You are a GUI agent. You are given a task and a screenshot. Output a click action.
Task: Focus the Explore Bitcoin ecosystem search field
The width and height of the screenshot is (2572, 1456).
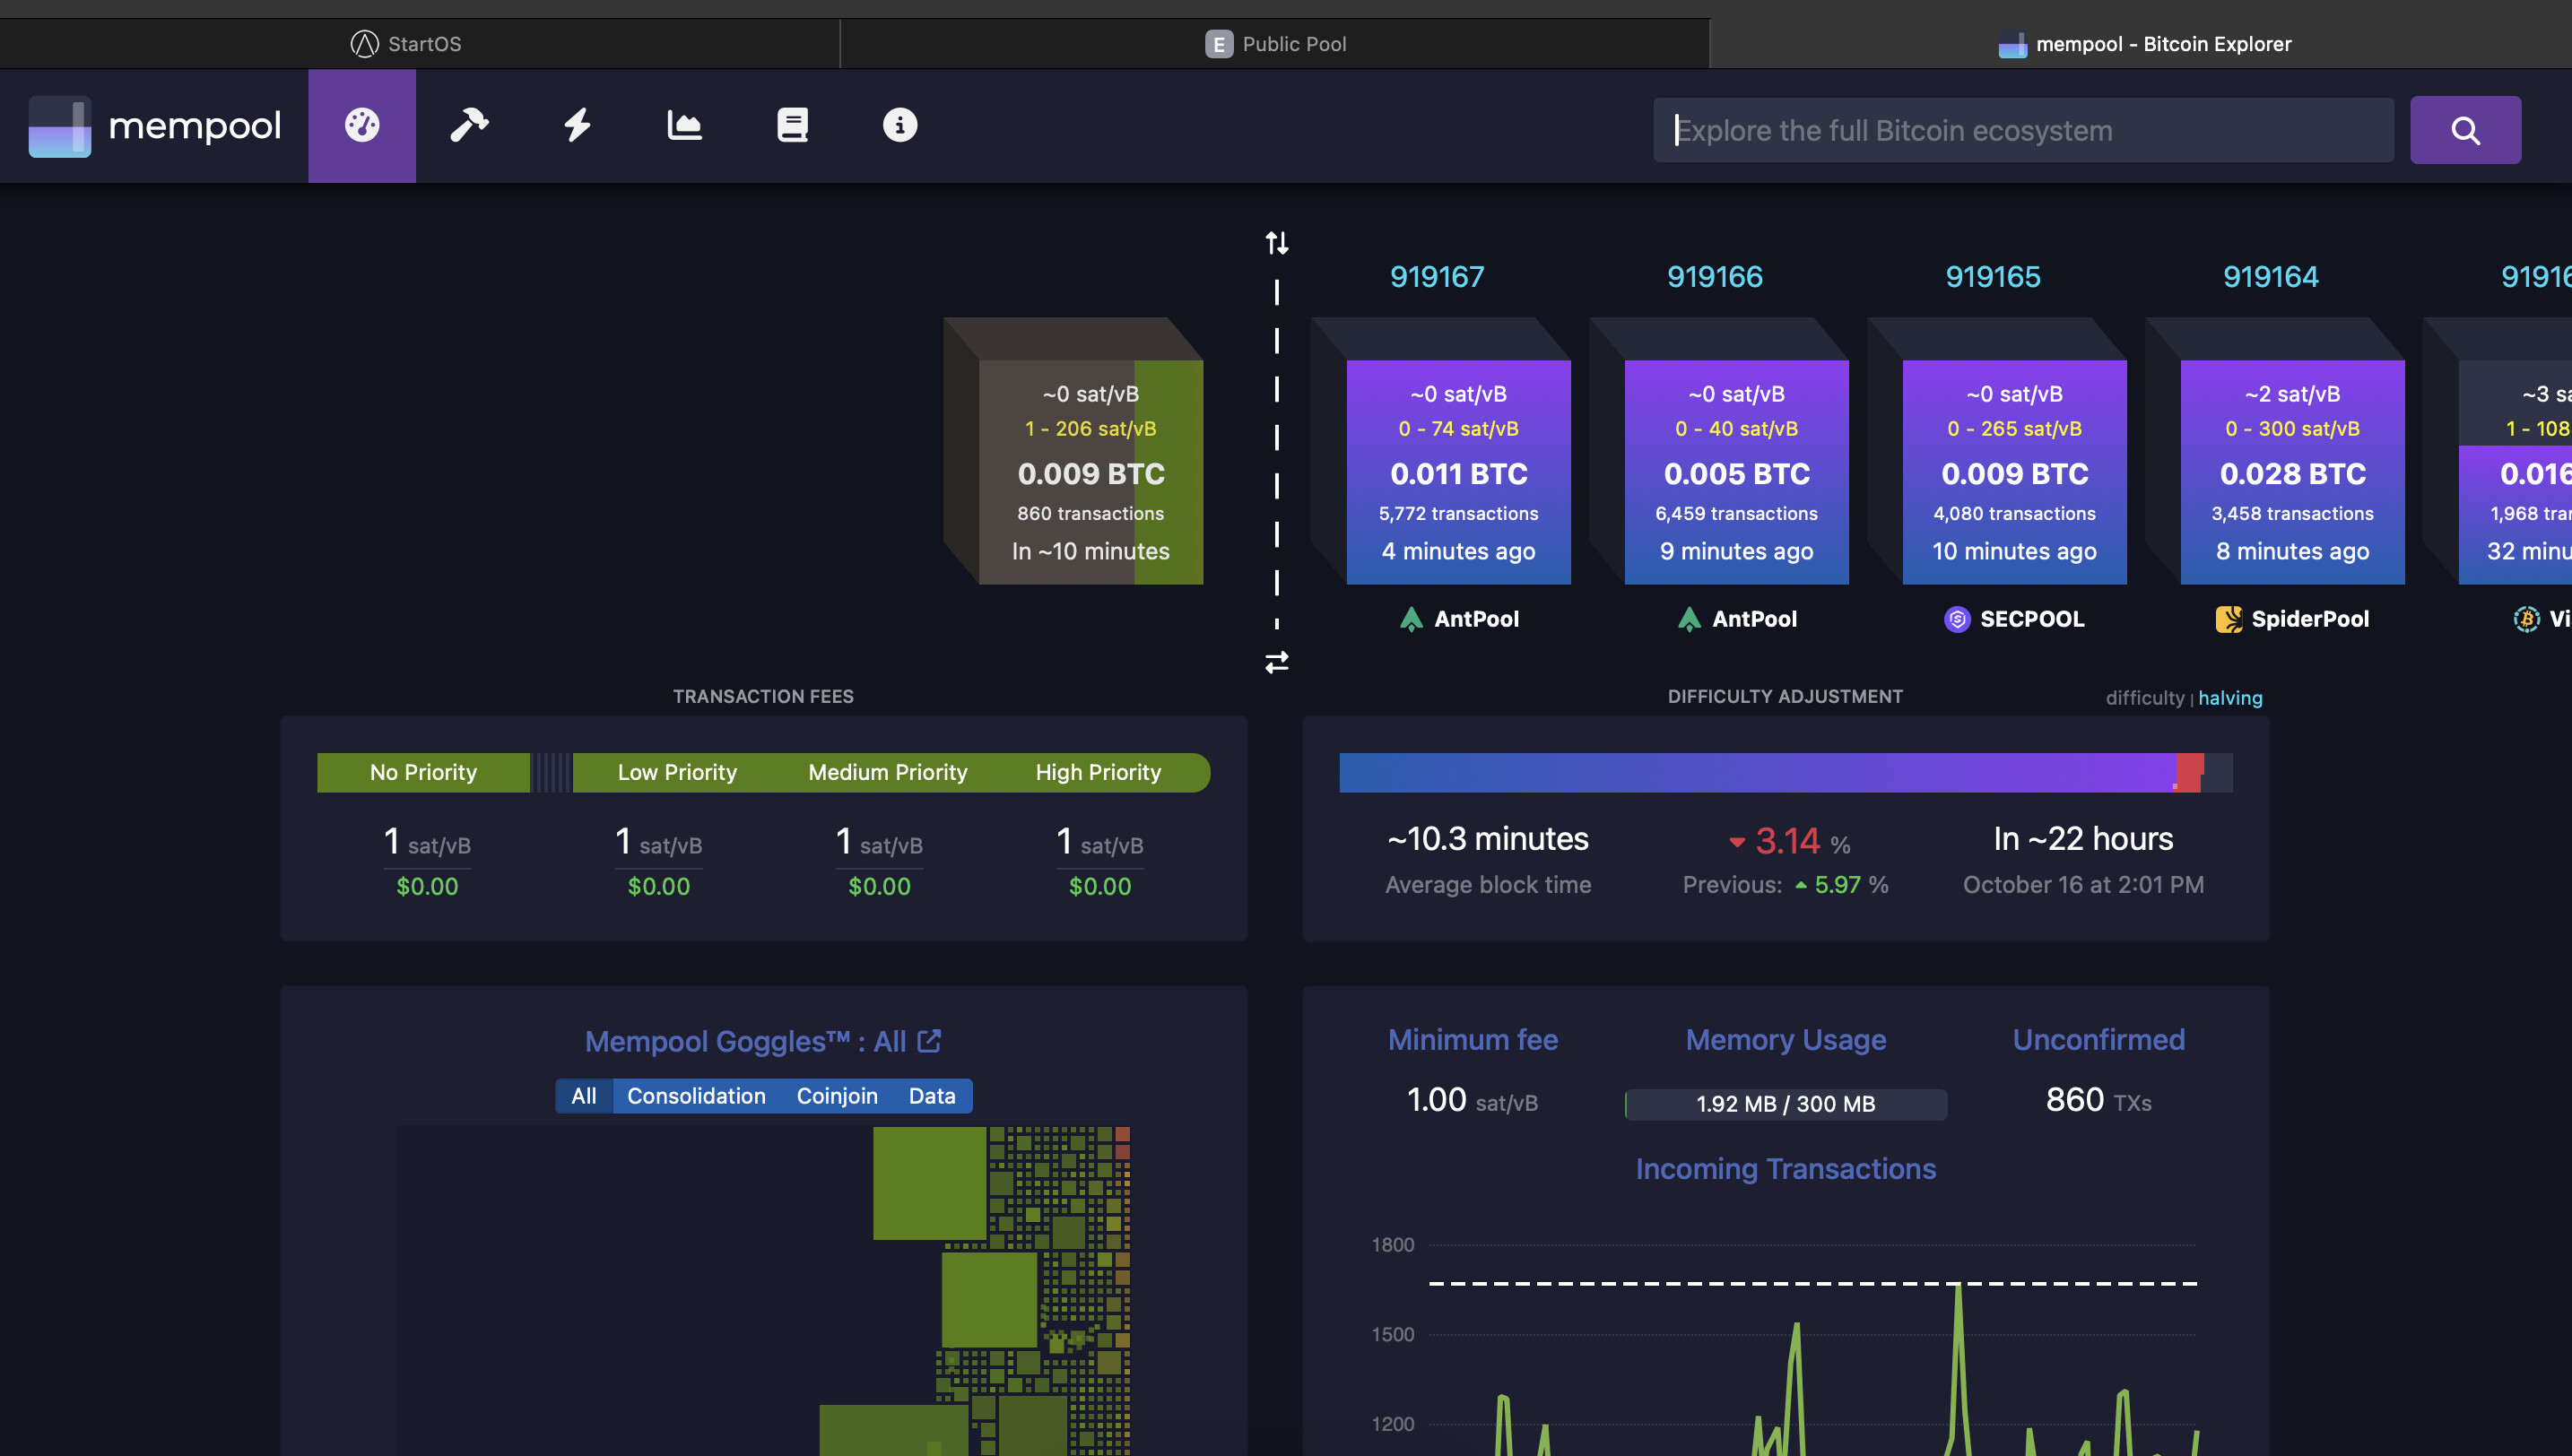2022,130
